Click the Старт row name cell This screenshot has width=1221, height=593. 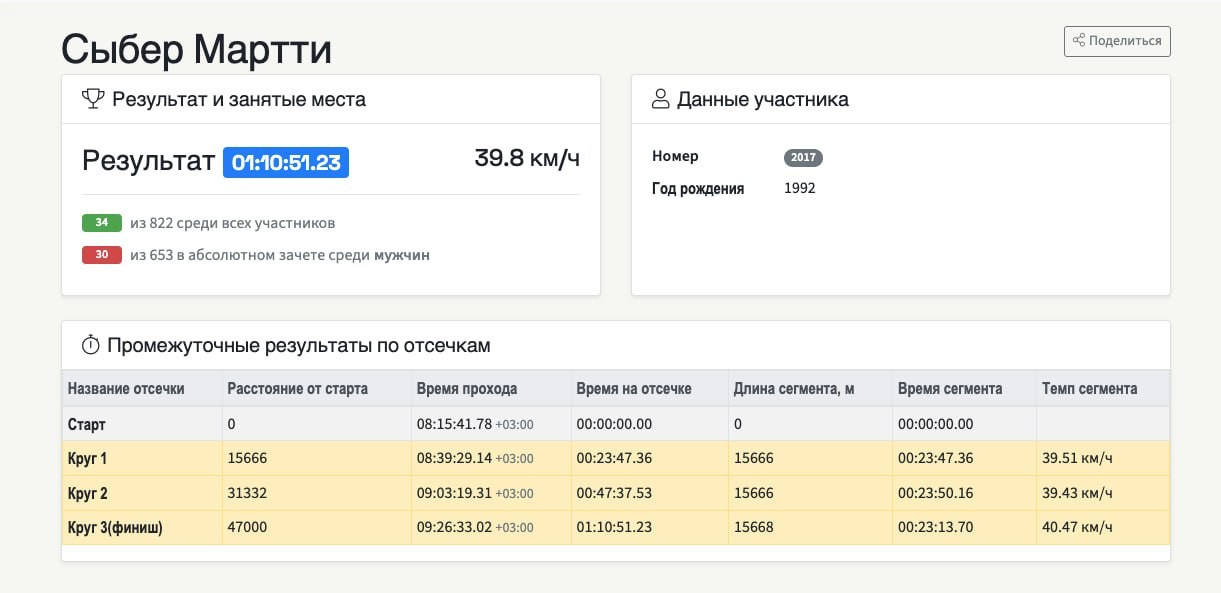[x=142, y=424]
